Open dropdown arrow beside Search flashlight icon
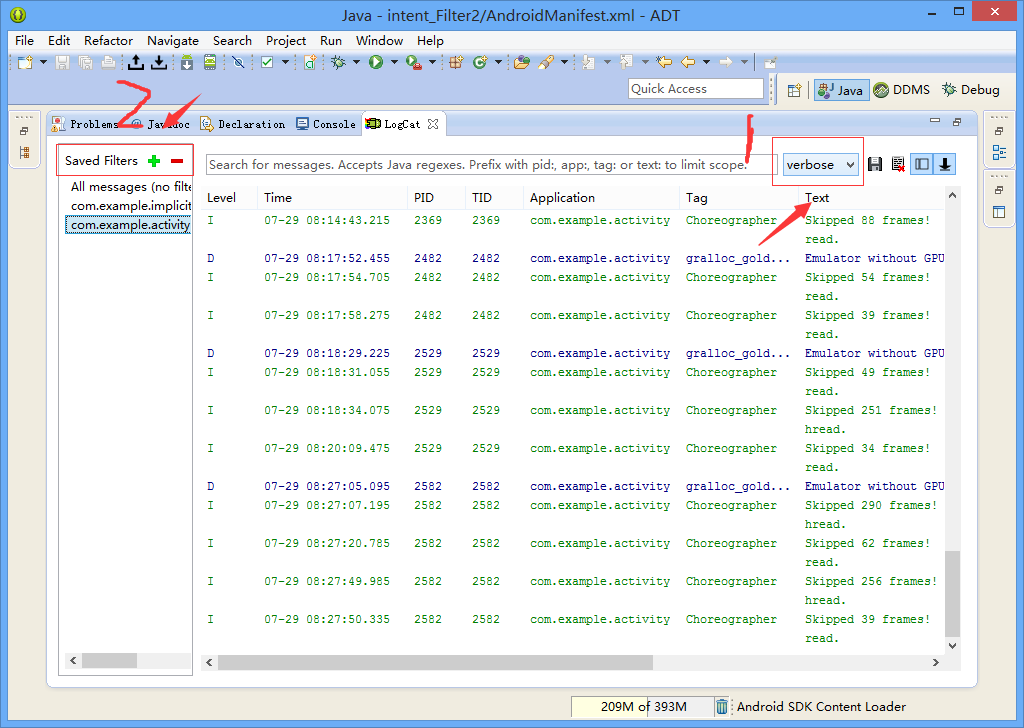The width and height of the screenshot is (1024, 728). click(x=564, y=63)
